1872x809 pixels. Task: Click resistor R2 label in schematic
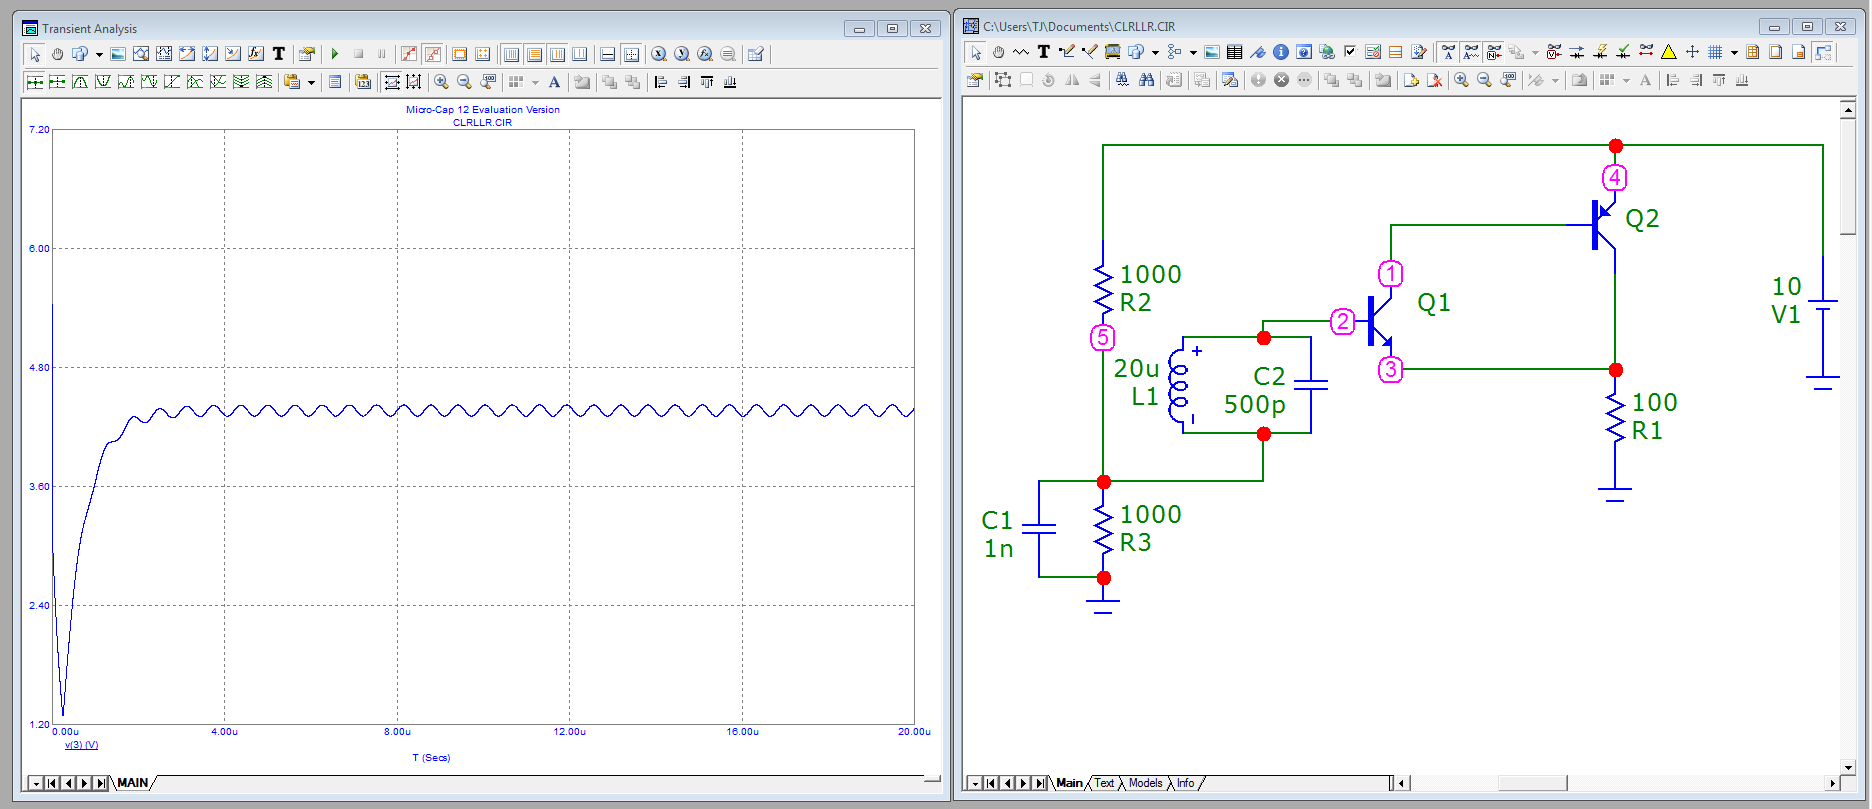(x=1135, y=303)
